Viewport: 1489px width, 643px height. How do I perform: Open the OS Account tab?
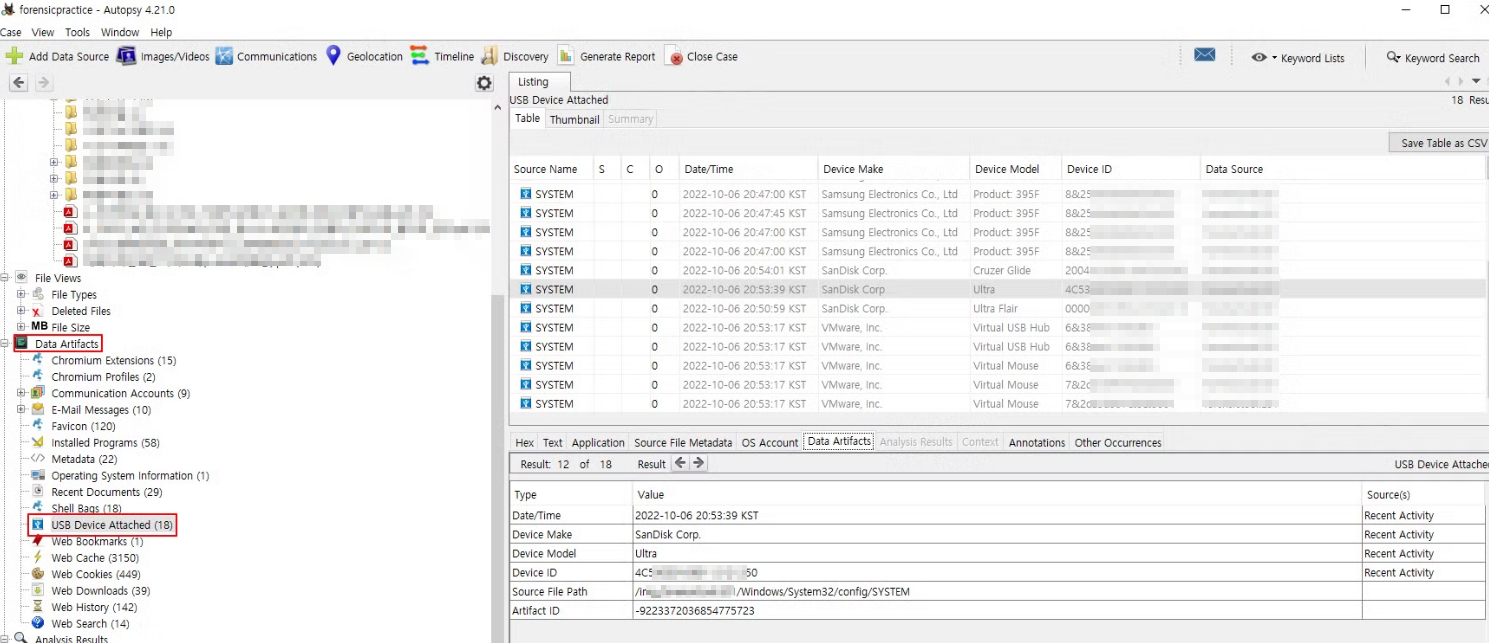(x=769, y=442)
